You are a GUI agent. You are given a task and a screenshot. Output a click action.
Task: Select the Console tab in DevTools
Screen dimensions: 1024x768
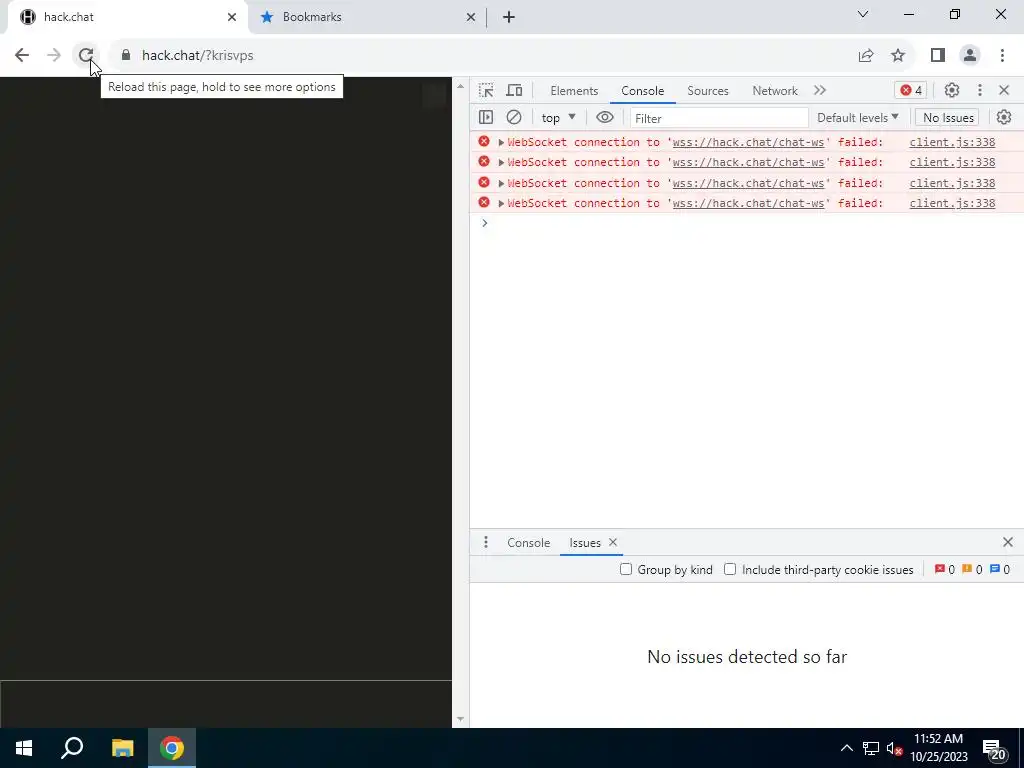tap(643, 91)
